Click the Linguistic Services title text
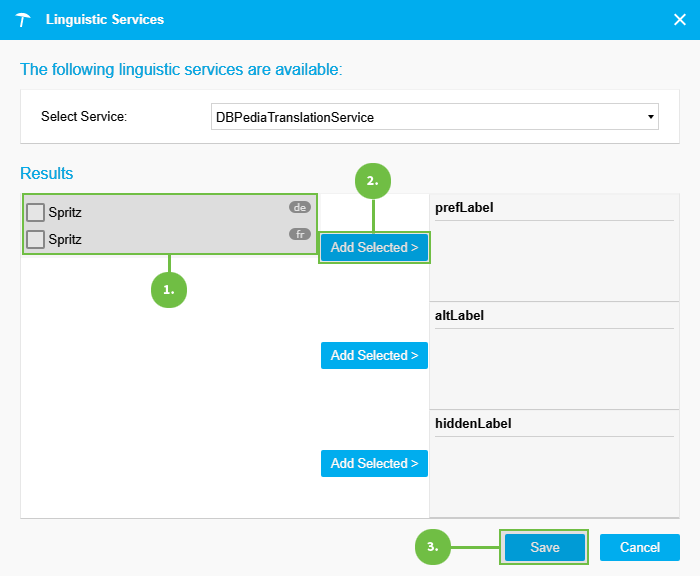This screenshot has width=700, height=576. click(104, 19)
